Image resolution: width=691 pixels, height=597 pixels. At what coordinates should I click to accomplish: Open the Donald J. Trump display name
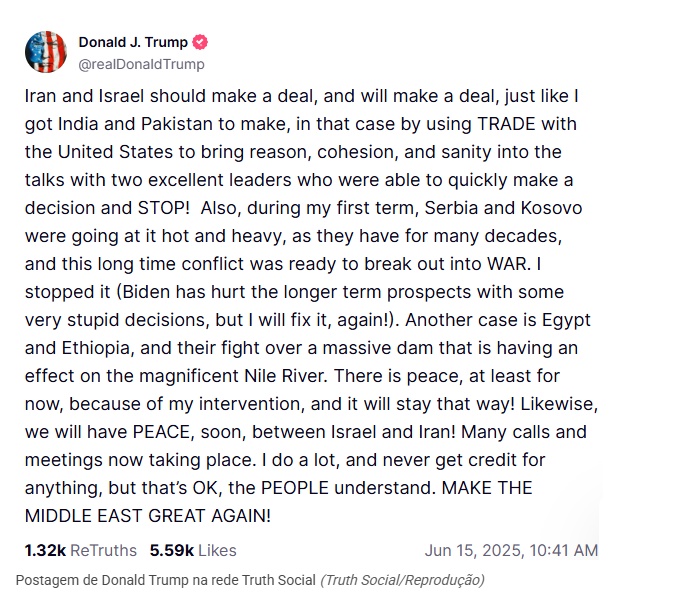(x=133, y=42)
